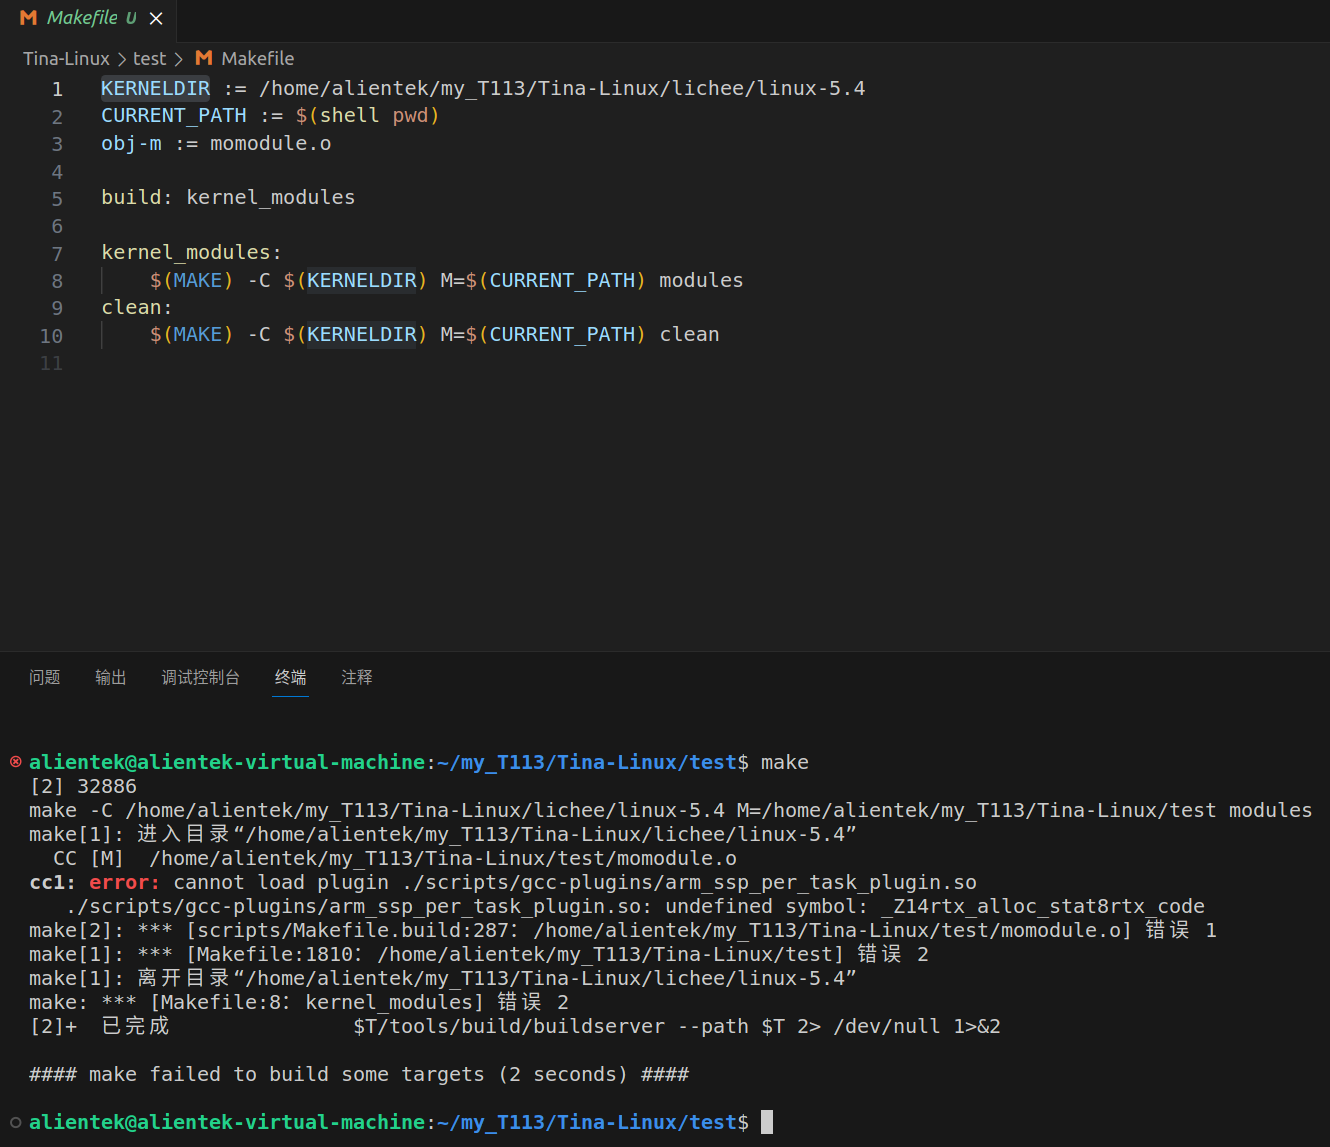
Task: Click line number 8 in the gutter
Action: 57,281
